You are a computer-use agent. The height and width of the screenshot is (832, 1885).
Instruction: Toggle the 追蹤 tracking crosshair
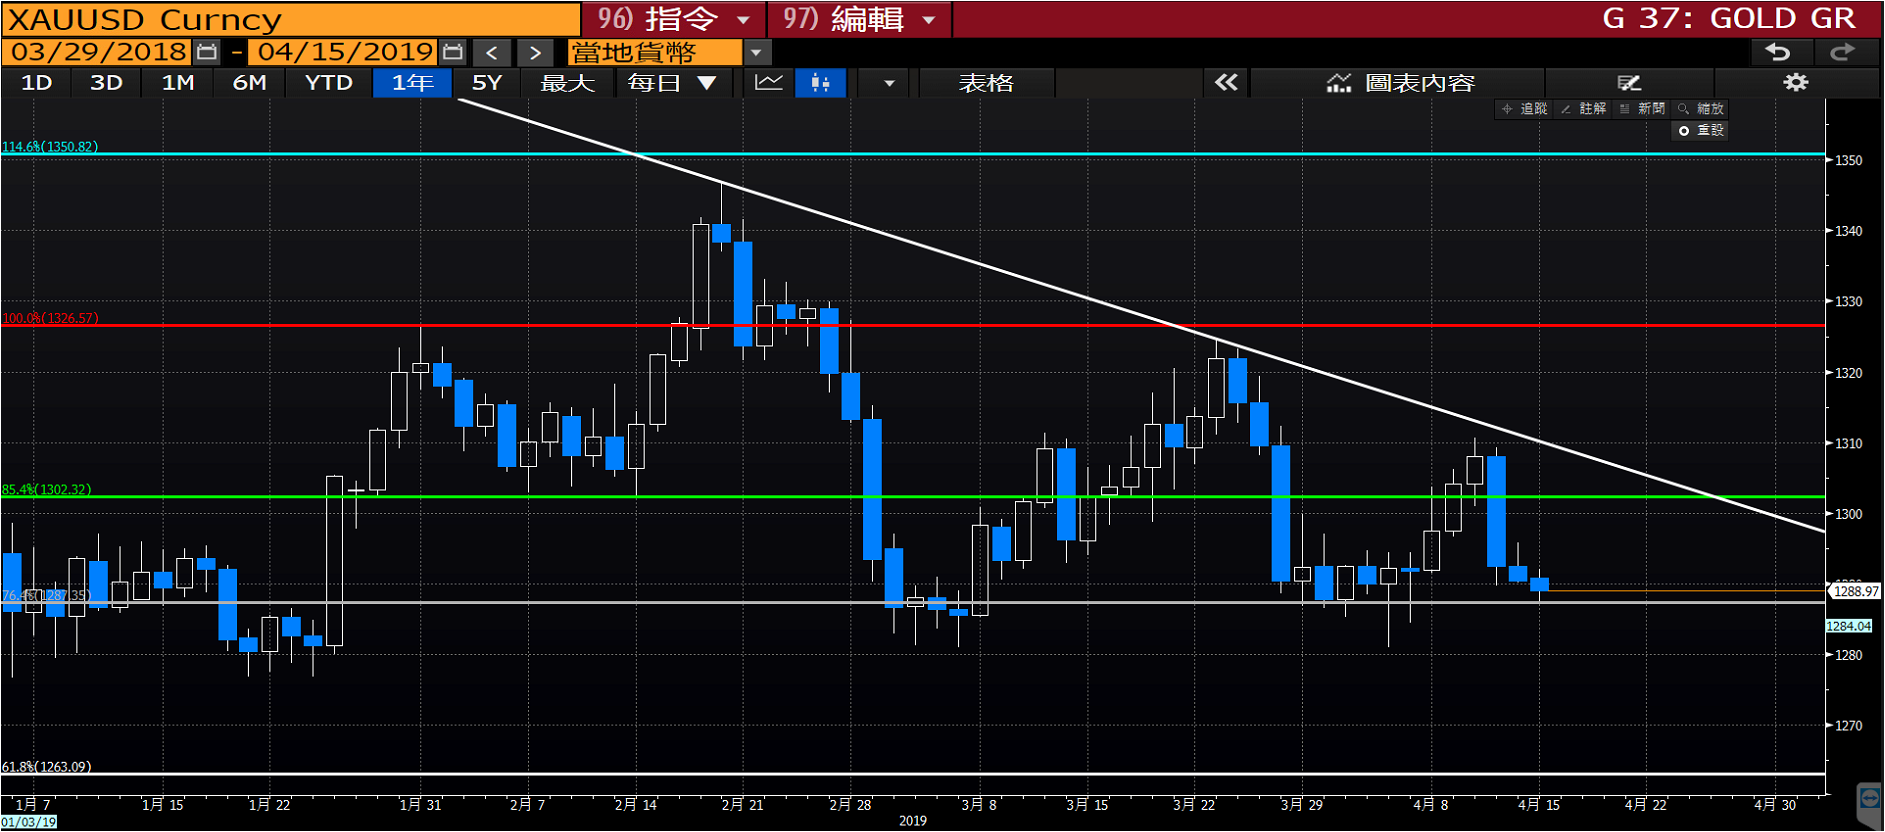click(x=1524, y=109)
